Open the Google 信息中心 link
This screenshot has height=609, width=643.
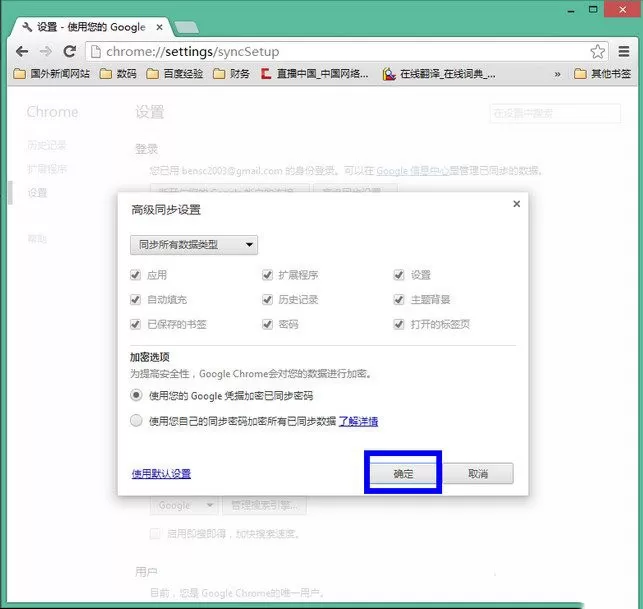click(413, 171)
